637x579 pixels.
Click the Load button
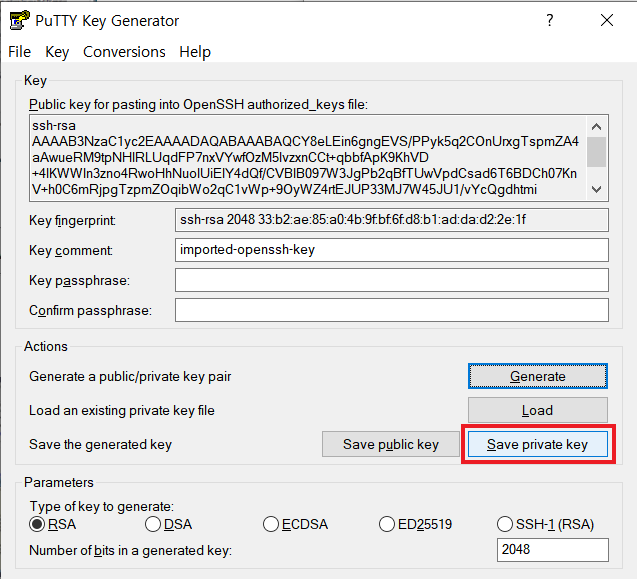pos(537,410)
